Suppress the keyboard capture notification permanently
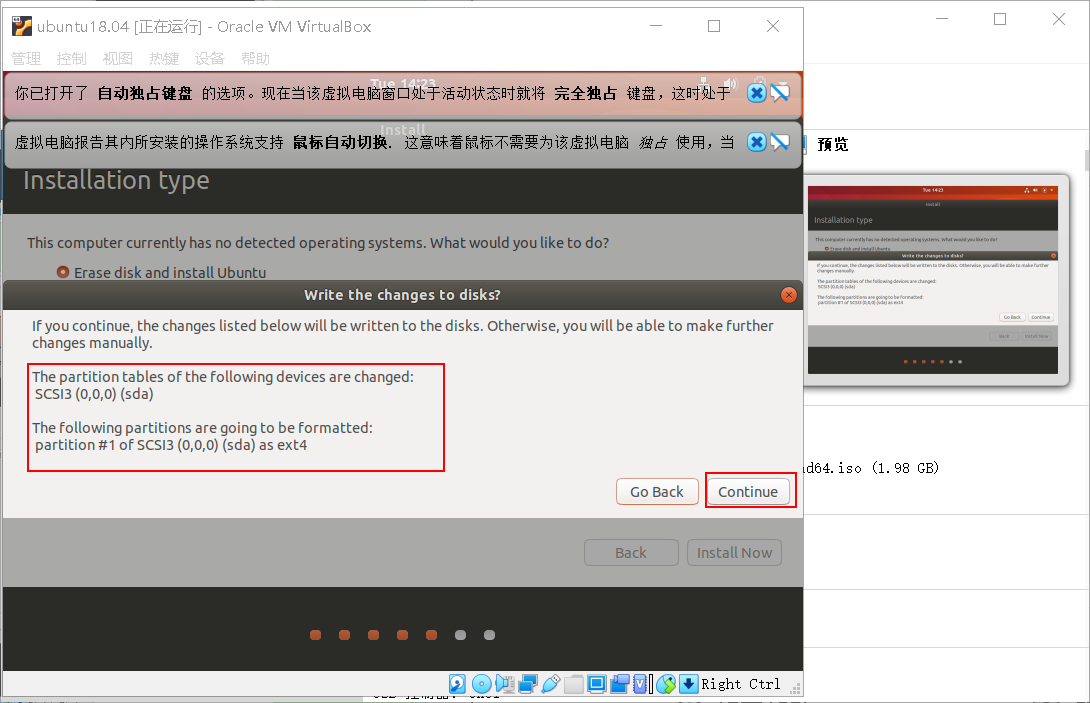Viewport: 1090px width, 703px height. 780,92
